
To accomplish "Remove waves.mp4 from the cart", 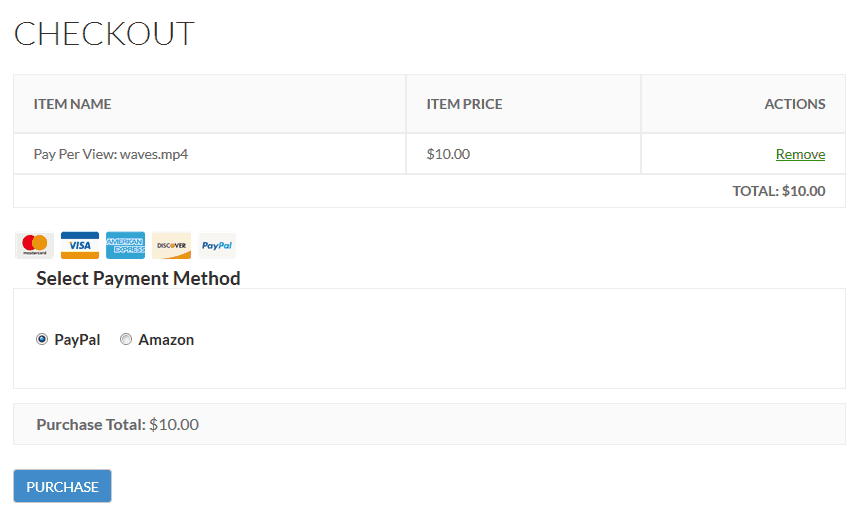I will (x=800, y=154).
